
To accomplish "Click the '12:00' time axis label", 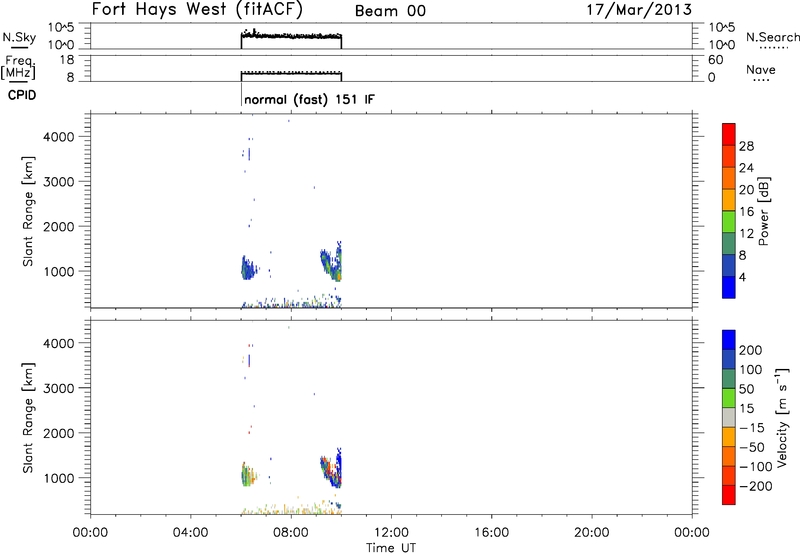I will click(x=391, y=533).
